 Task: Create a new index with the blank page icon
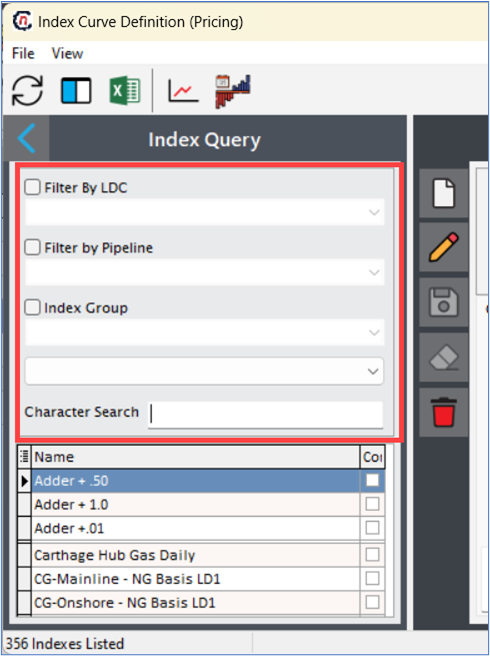pos(444,193)
